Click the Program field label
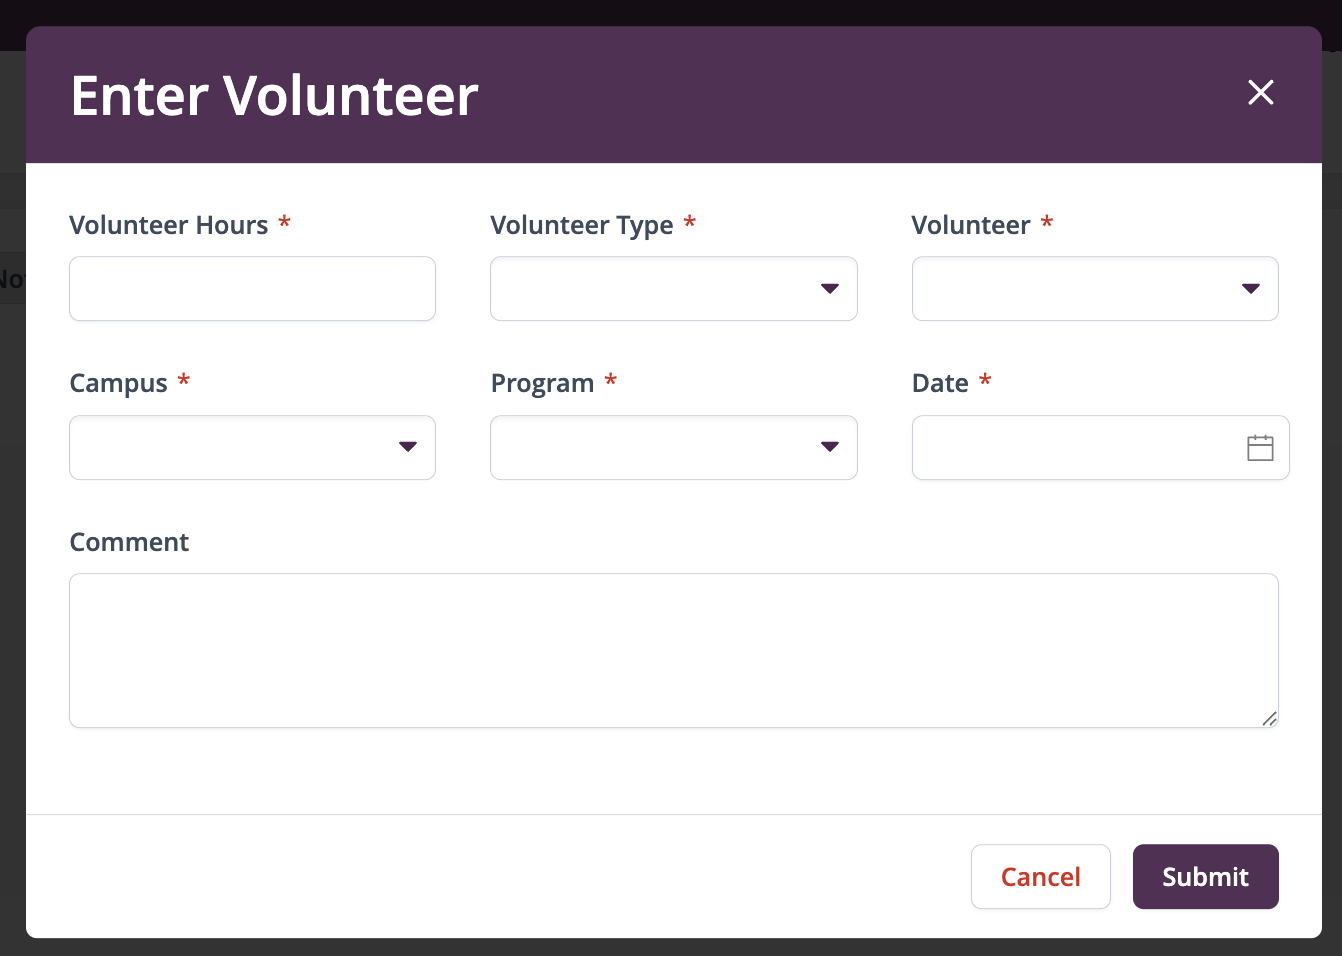The image size is (1342, 956). pos(542,384)
